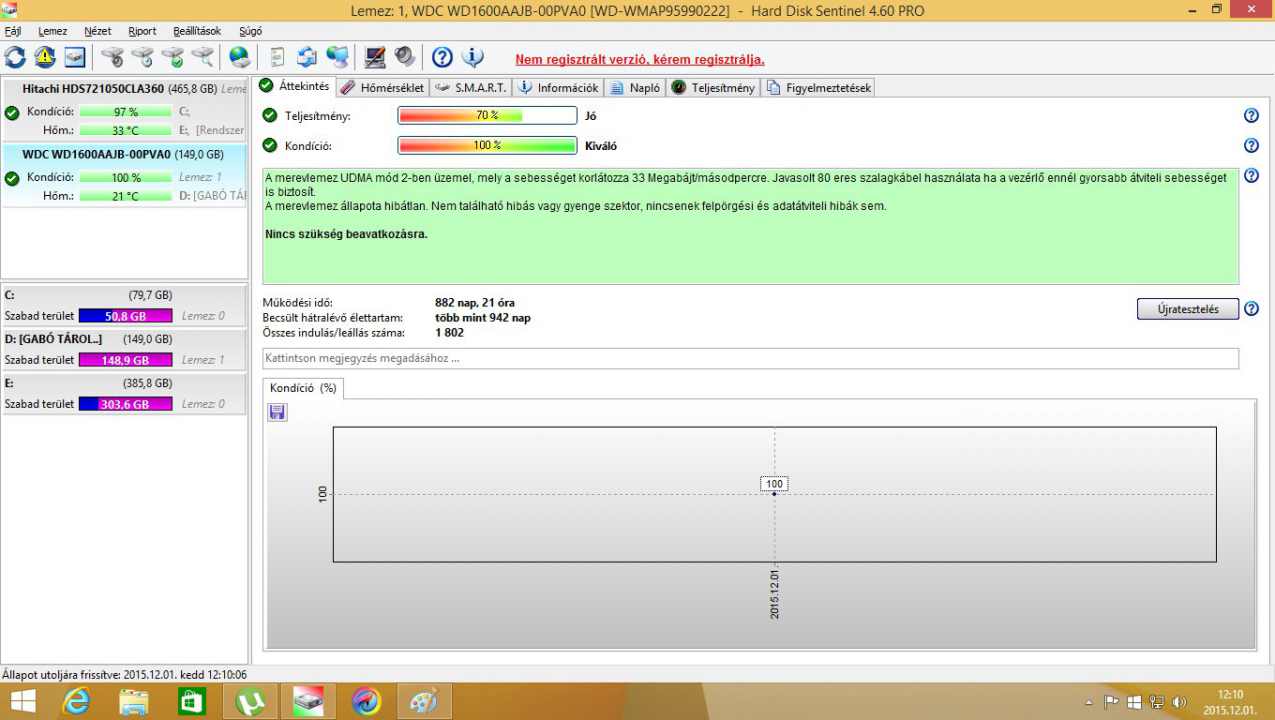Screen dimensions: 1275x720
Task: Show hidden system tray icons
Action: coord(1088,702)
